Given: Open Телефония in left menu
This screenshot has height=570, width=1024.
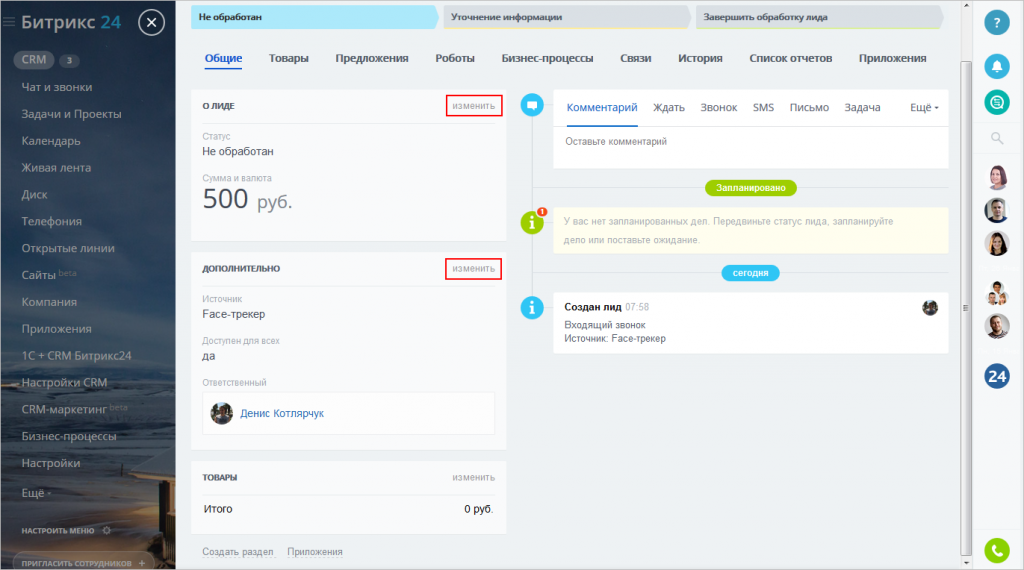Looking at the screenshot, I should pos(52,221).
